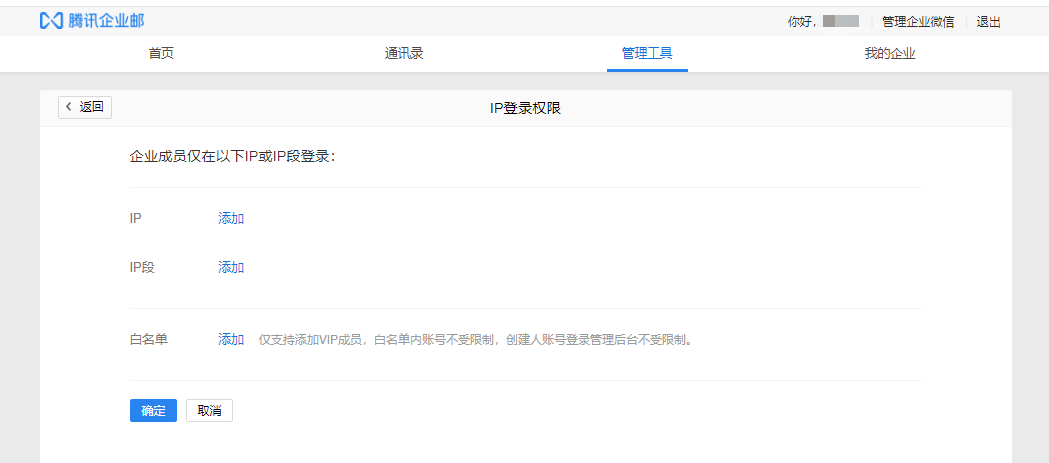Select the 管理工具 tab

[647, 54]
